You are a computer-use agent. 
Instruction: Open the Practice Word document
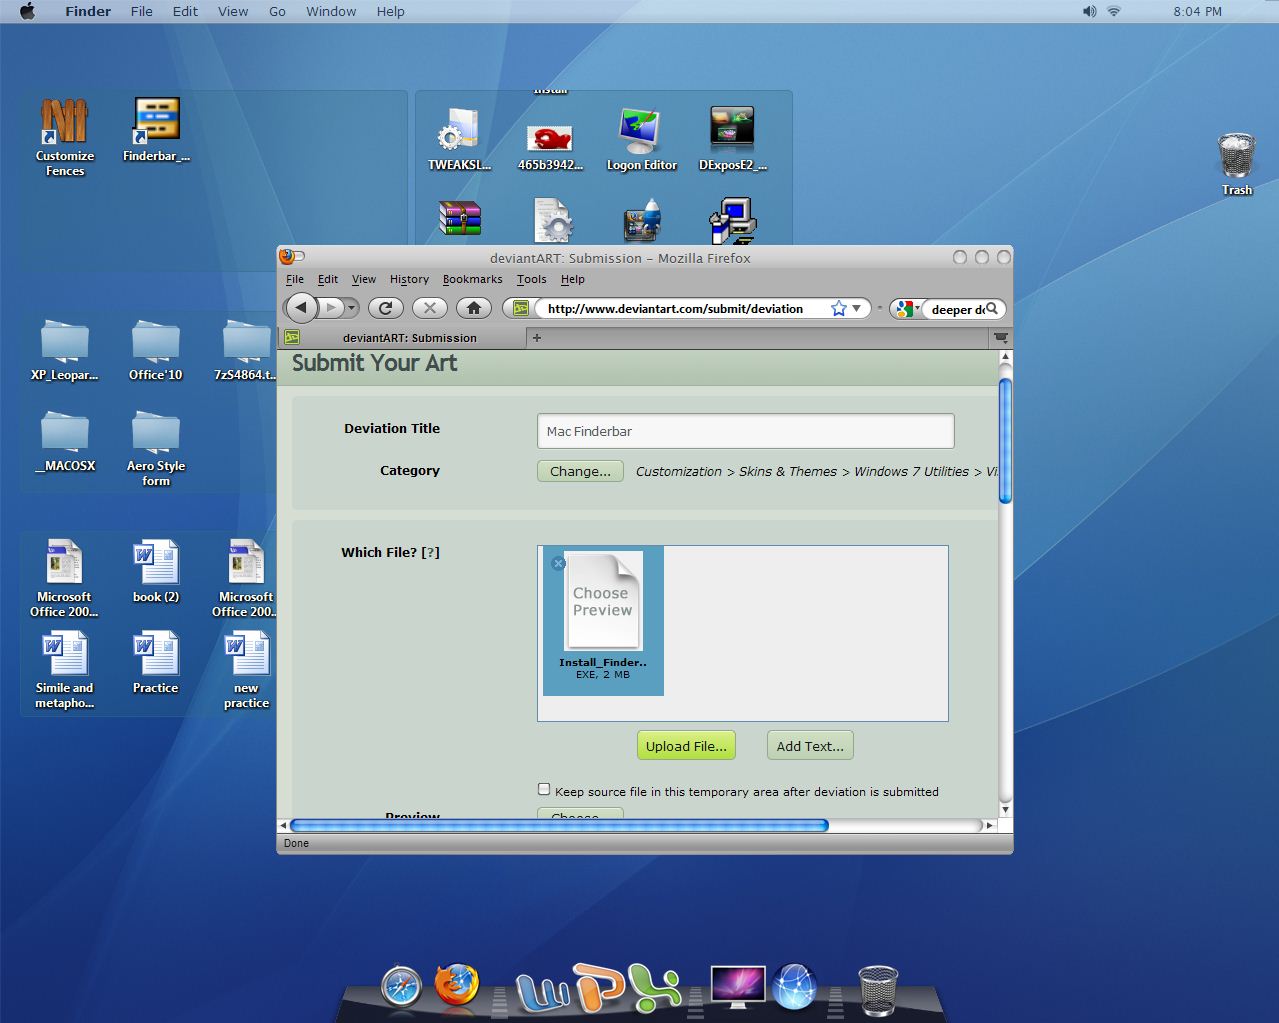pos(156,662)
